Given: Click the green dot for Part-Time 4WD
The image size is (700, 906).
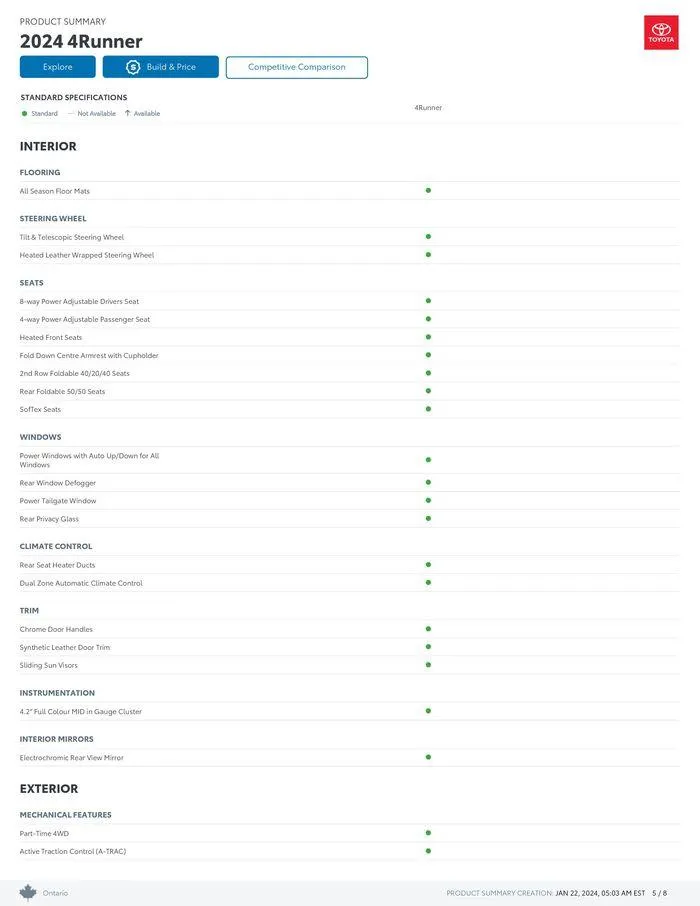Looking at the screenshot, I should 428,833.
